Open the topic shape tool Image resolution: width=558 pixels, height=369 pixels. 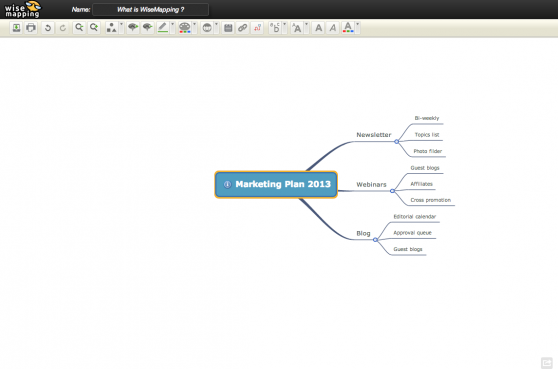112,28
